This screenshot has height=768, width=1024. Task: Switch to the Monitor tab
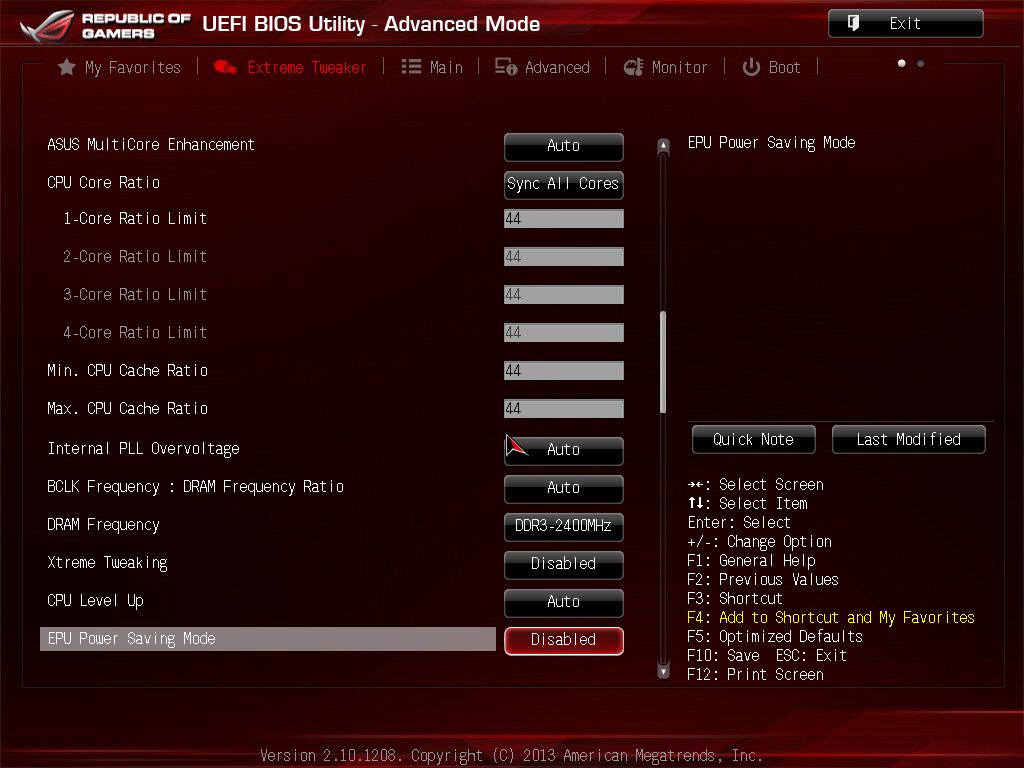pos(665,67)
